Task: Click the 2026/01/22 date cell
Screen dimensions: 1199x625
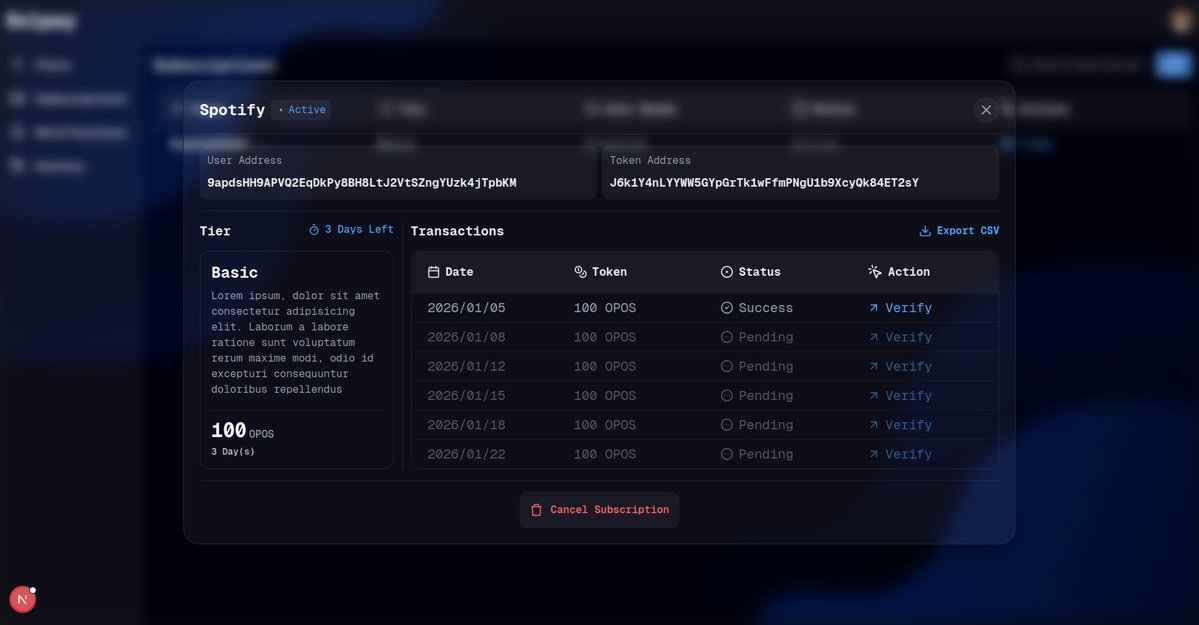Action: pyautogui.click(x=466, y=454)
